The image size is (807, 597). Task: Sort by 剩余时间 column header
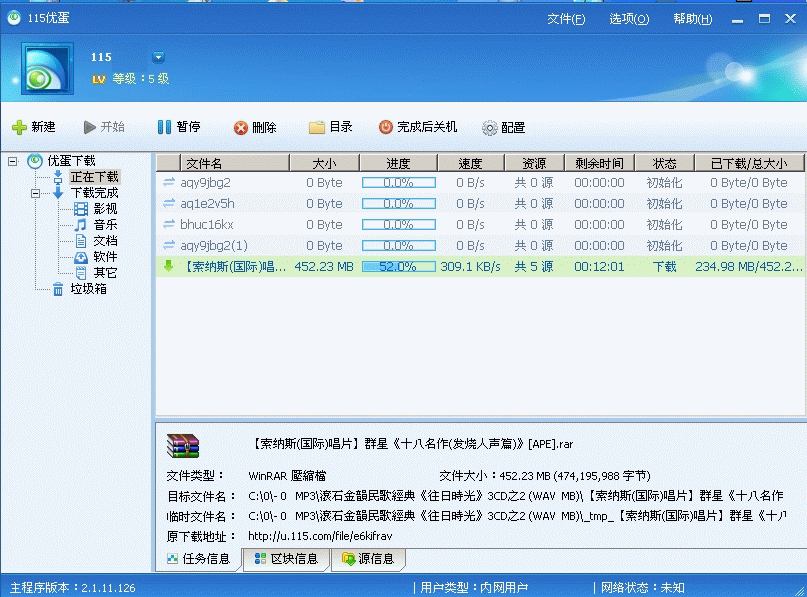(600, 163)
